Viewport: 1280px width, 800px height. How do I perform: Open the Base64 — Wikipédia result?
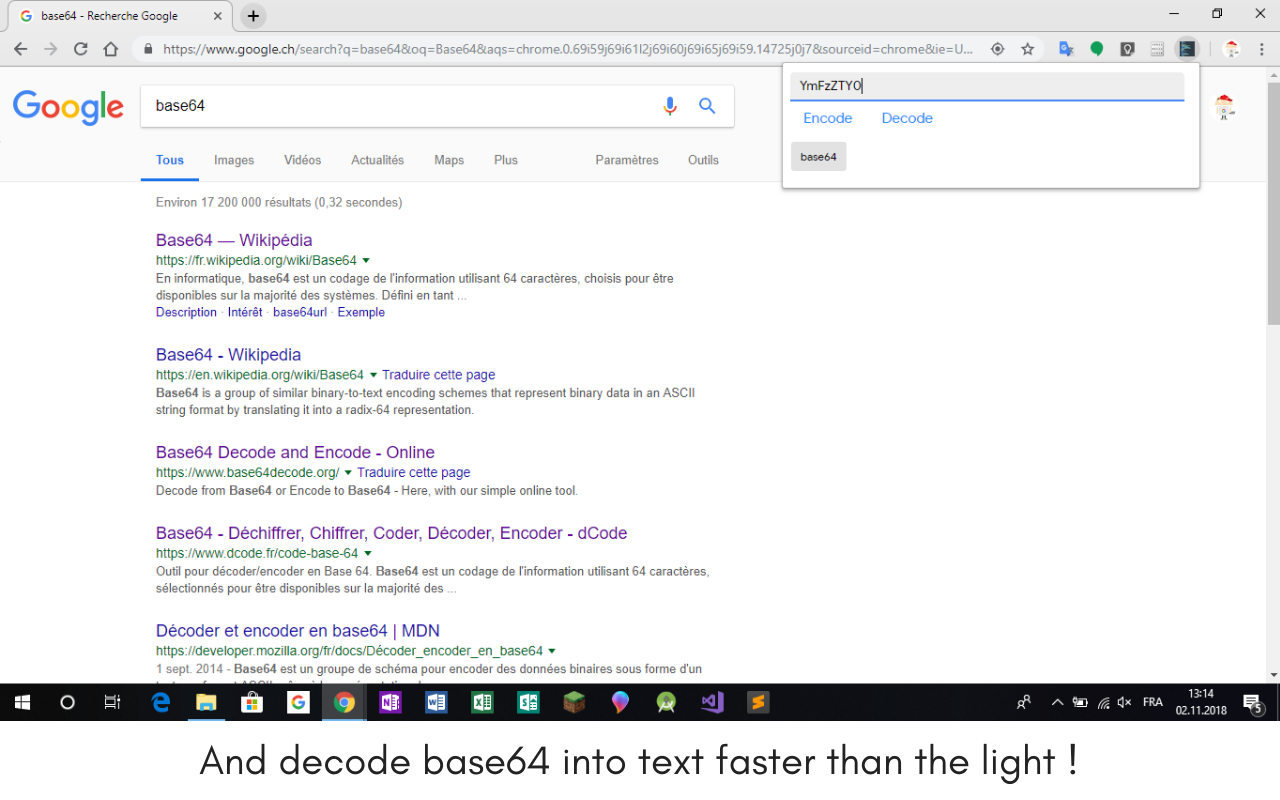(234, 240)
